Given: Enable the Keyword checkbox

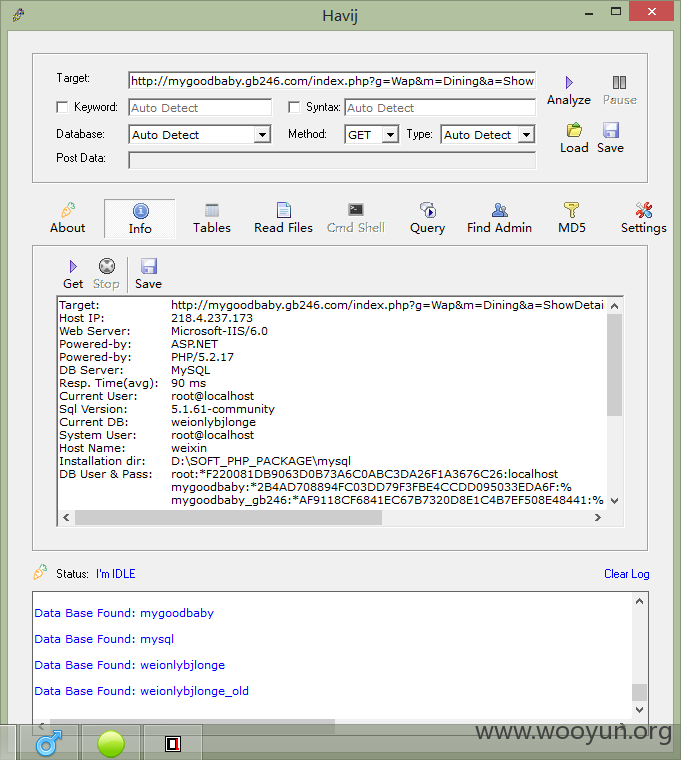Looking at the screenshot, I should tap(62, 107).
